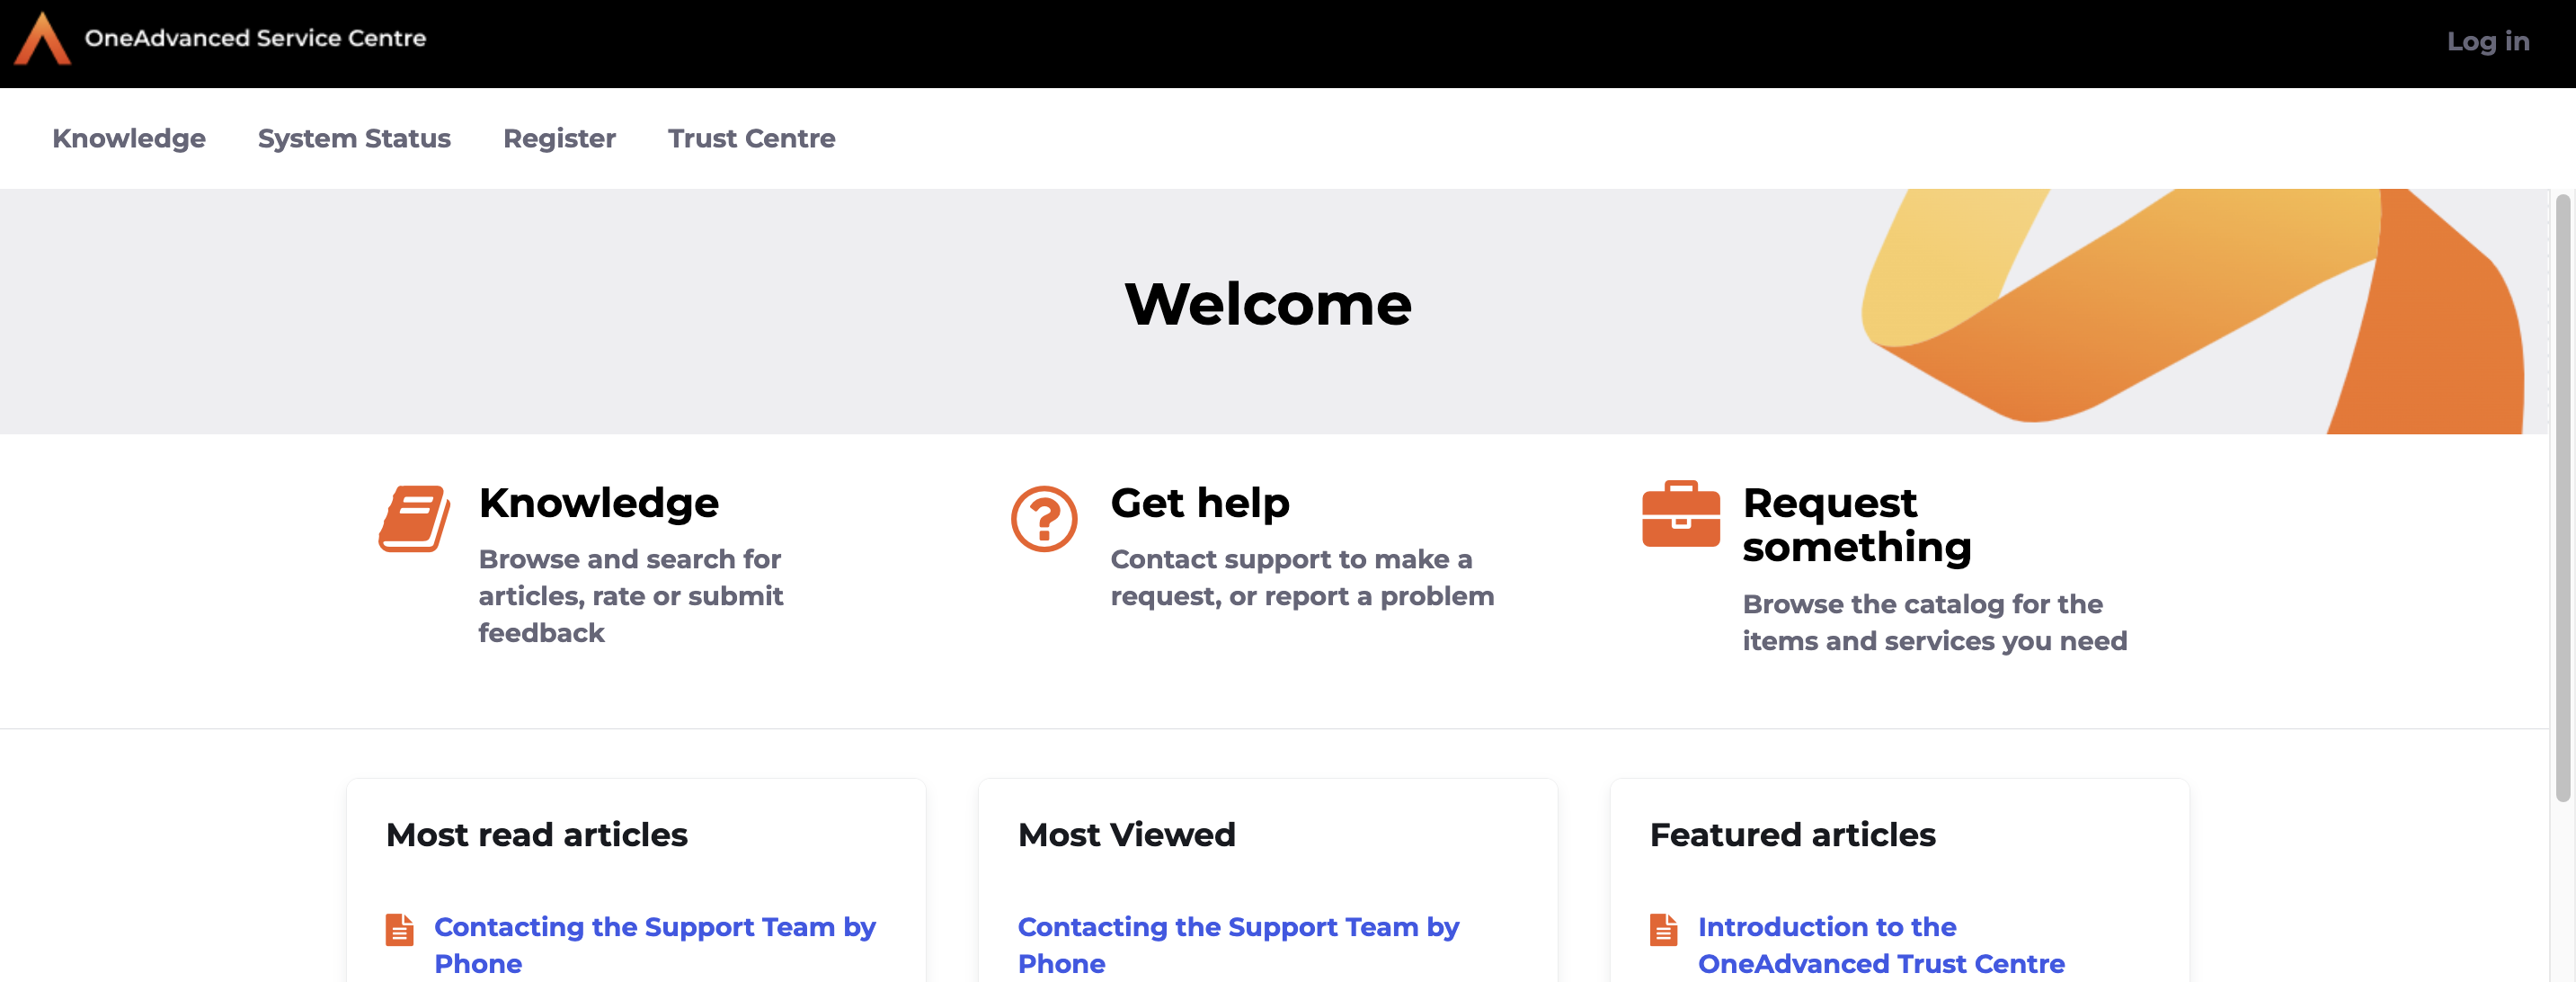Click OneAdvanced Service Centre title text
2576x982 pixels.
click(255, 38)
